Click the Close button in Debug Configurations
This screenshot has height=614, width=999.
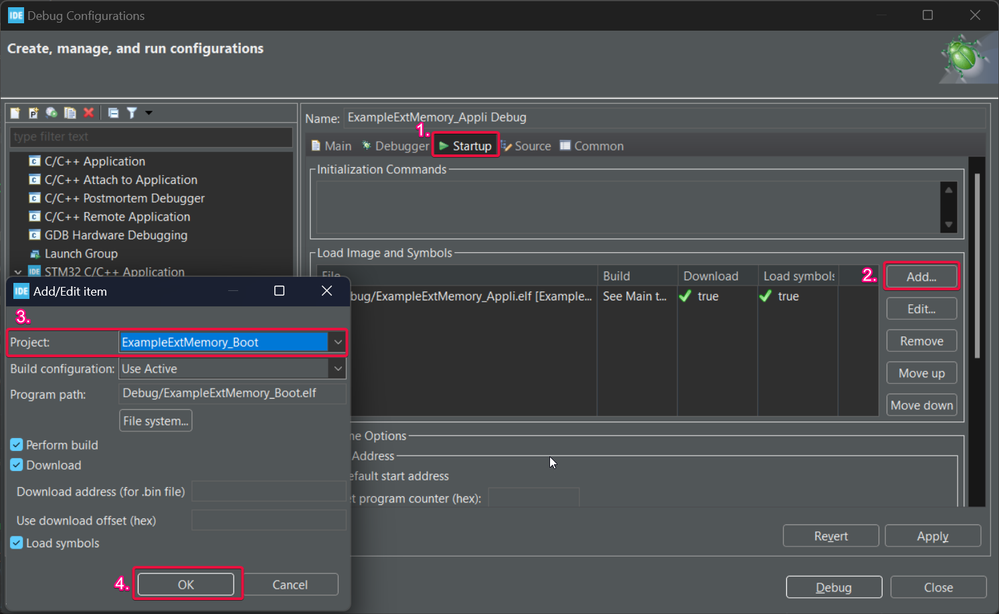tap(938, 587)
